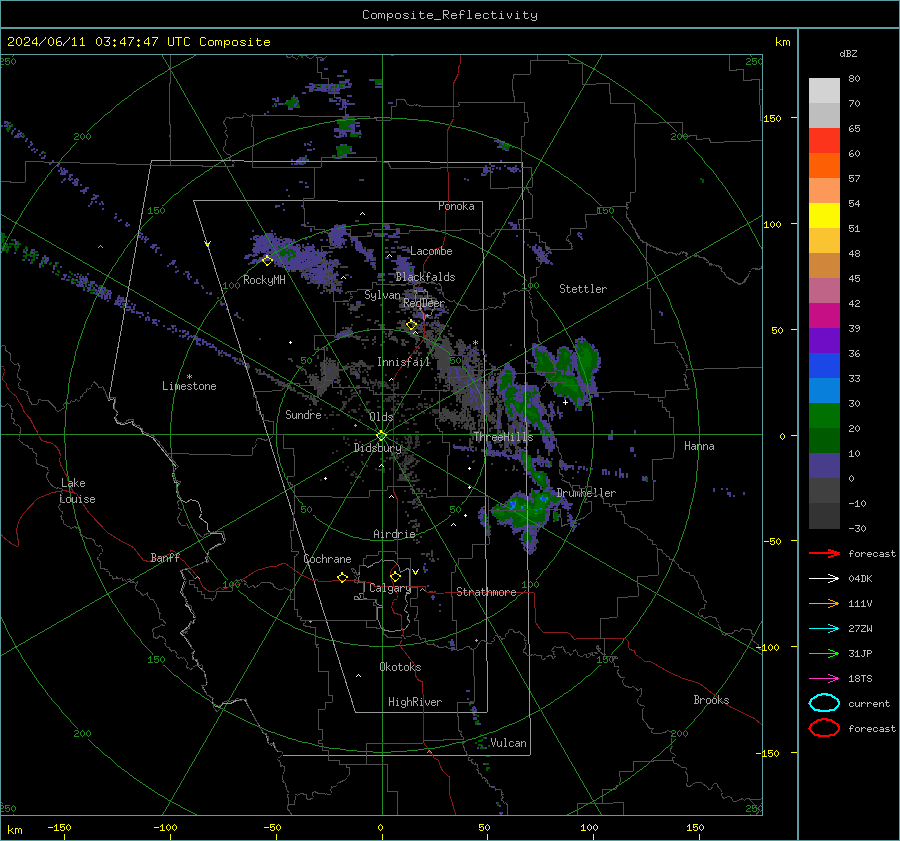This screenshot has height=841, width=900.
Task: Click the Ponoka town label
Action: coord(456,206)
